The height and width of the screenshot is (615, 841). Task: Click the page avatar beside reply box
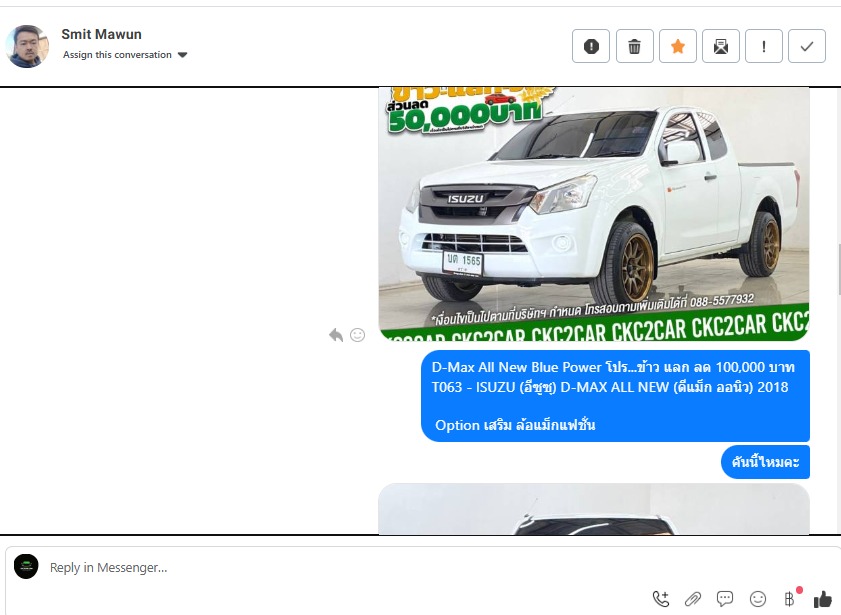26,566
